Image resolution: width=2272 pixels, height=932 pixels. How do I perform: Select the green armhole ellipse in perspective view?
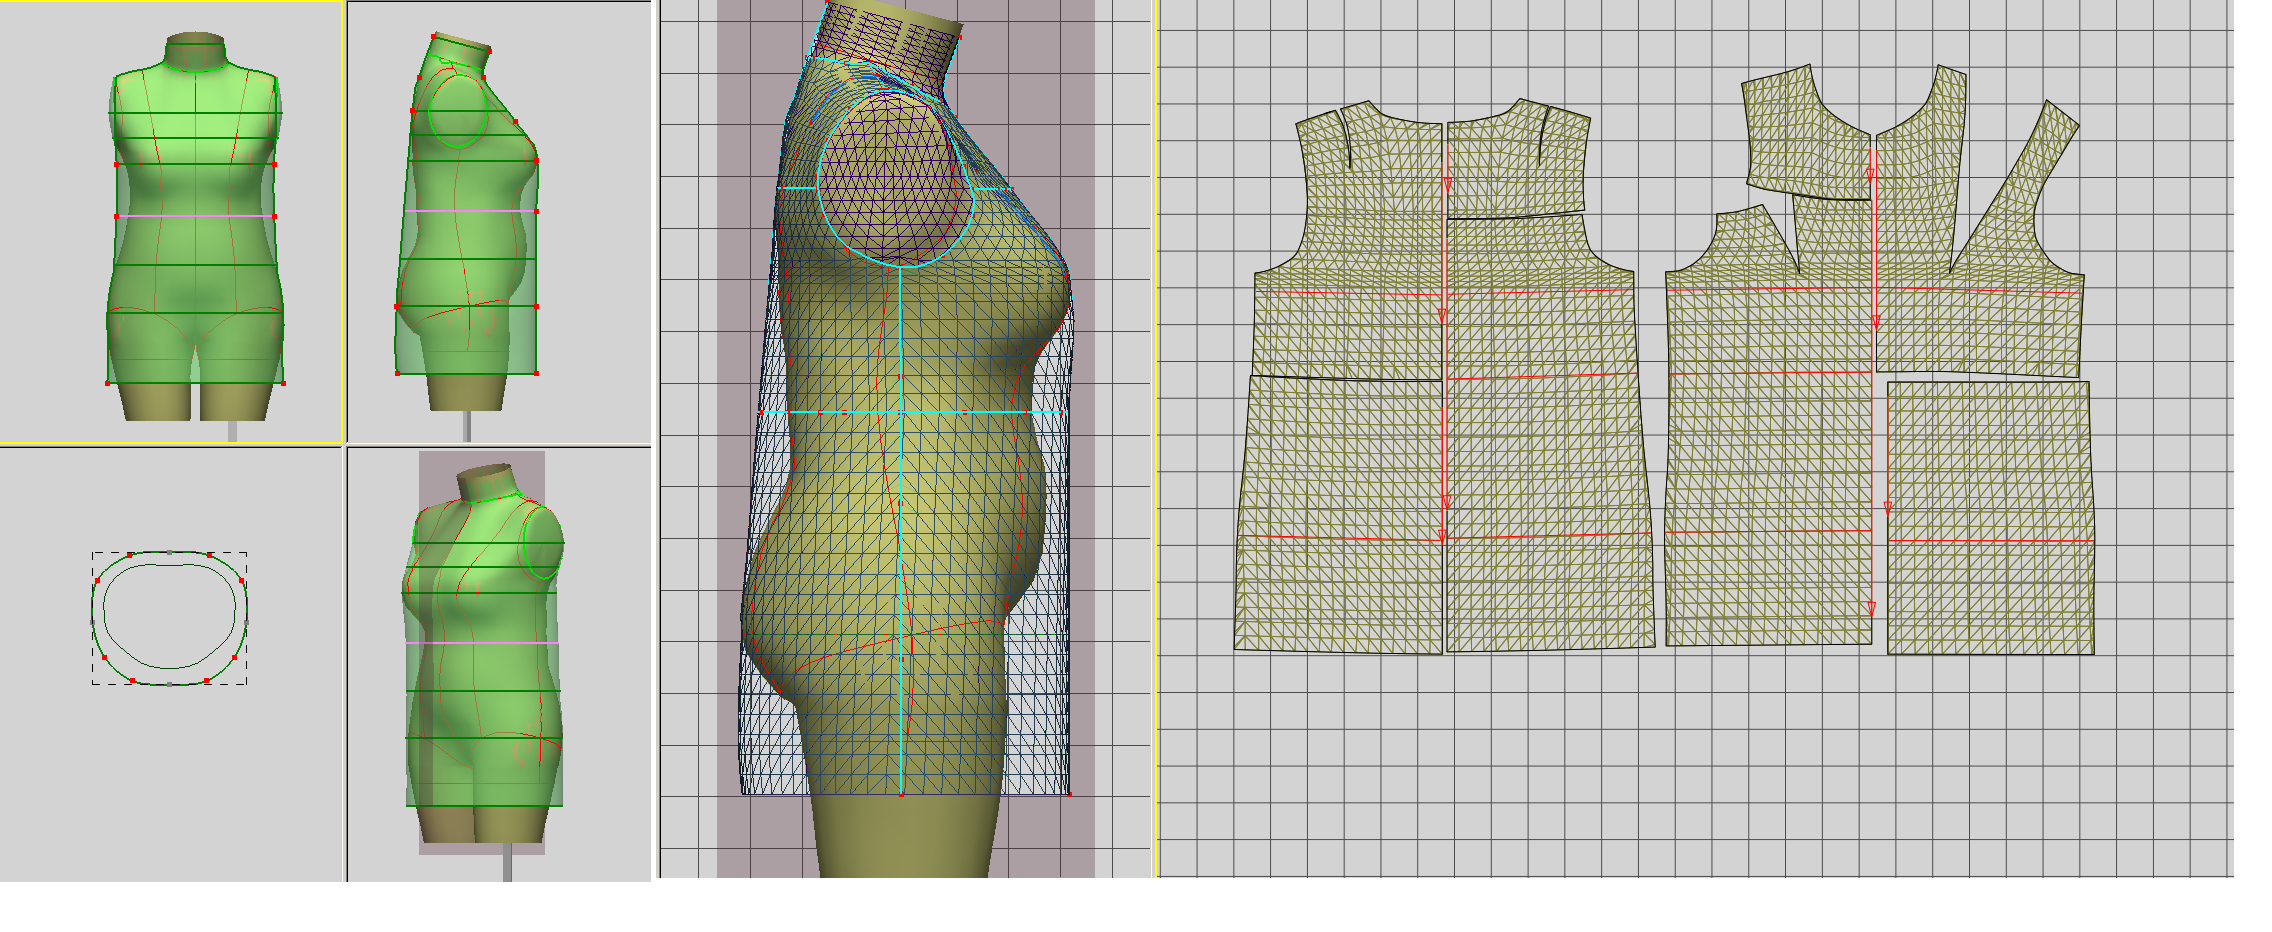point(543,542)
